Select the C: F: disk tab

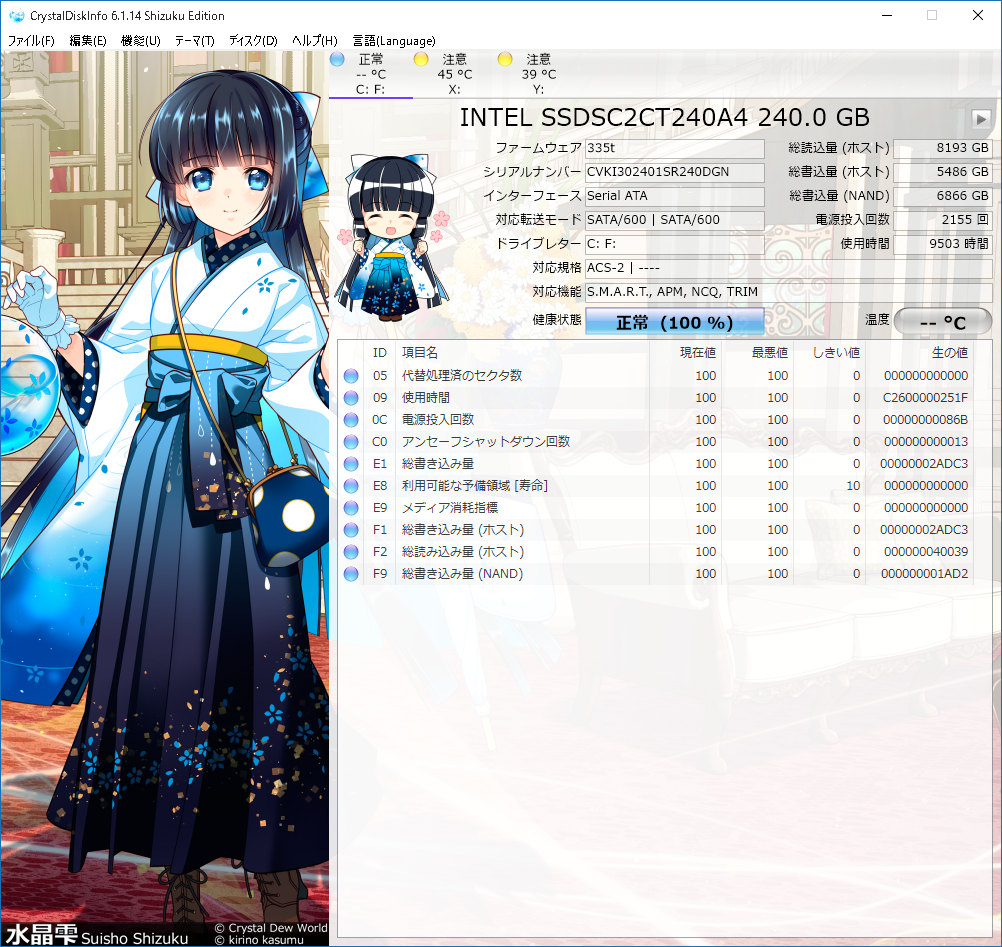click(x=371, y=74)
